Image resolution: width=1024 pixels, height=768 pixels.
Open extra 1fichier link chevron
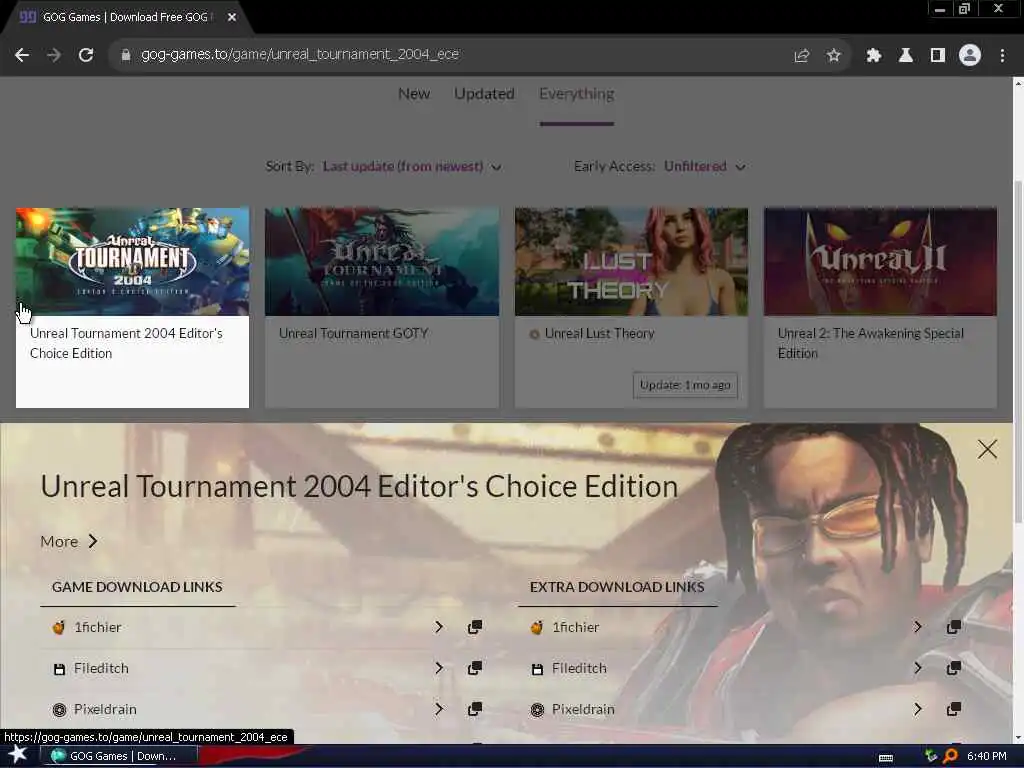[918, 627]
